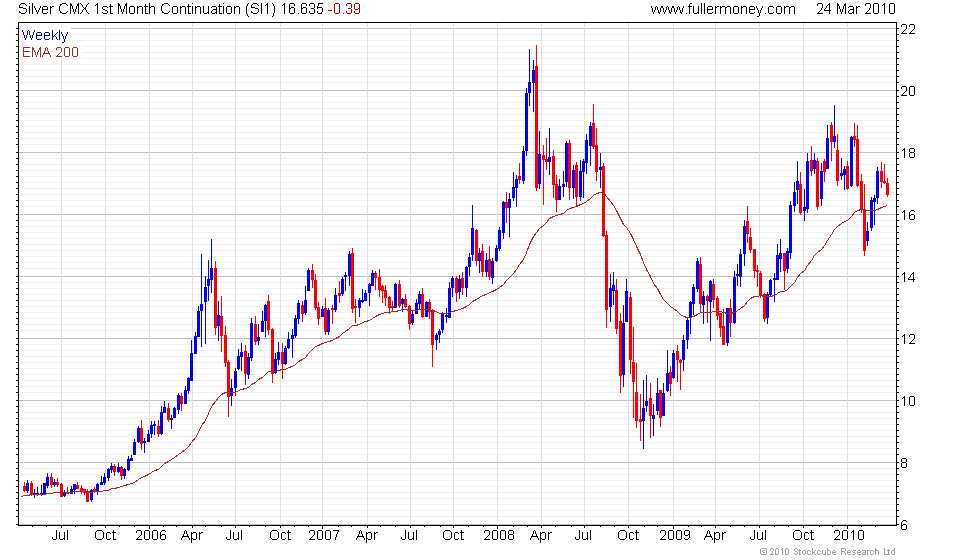
Task: Click the date 24 Mar 2010
Action: coord(856,9)
